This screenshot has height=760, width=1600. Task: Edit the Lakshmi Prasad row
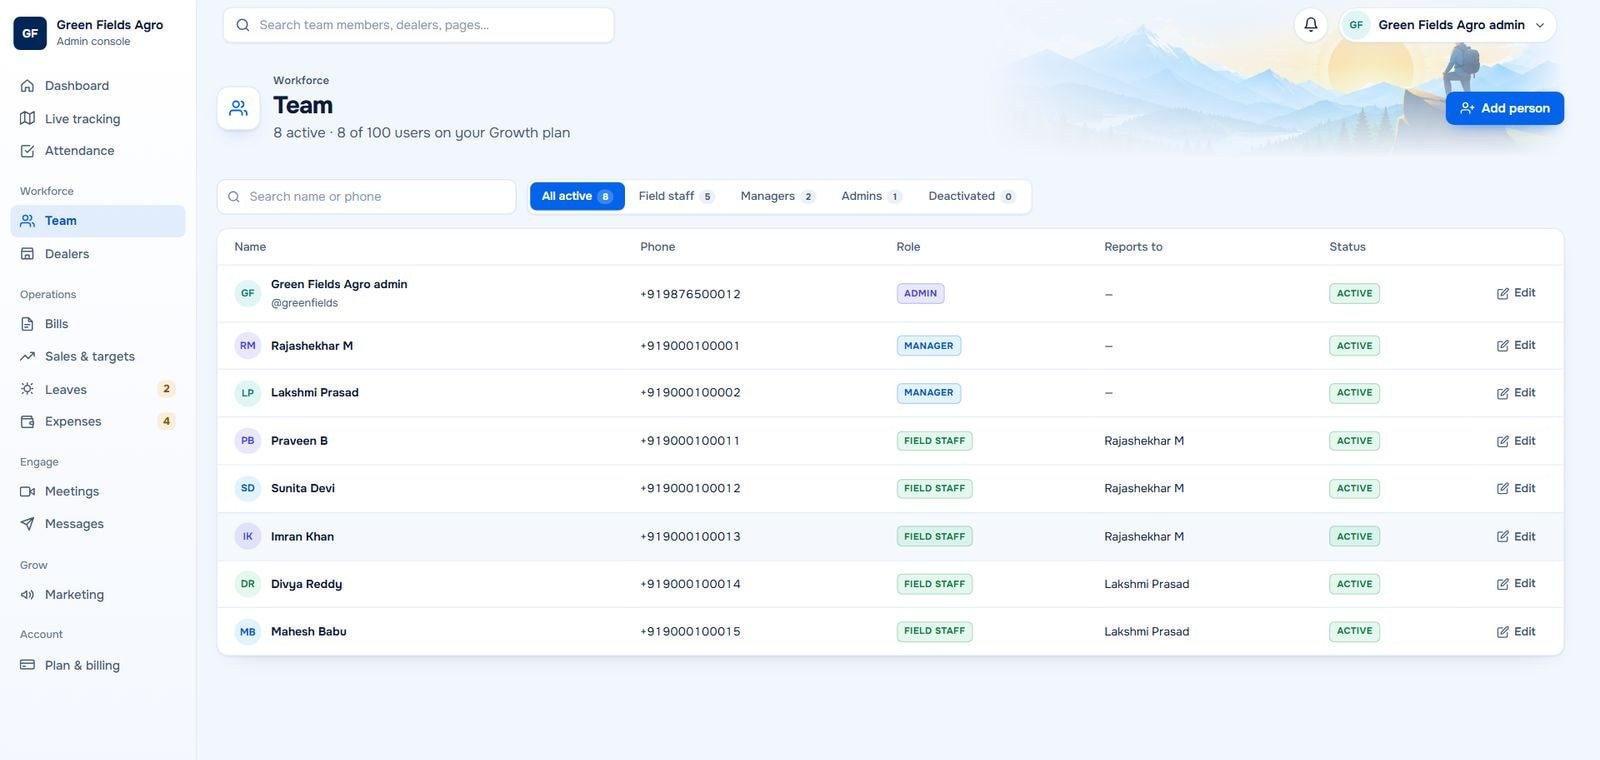pyautogui.click(x=1516, y=393)
